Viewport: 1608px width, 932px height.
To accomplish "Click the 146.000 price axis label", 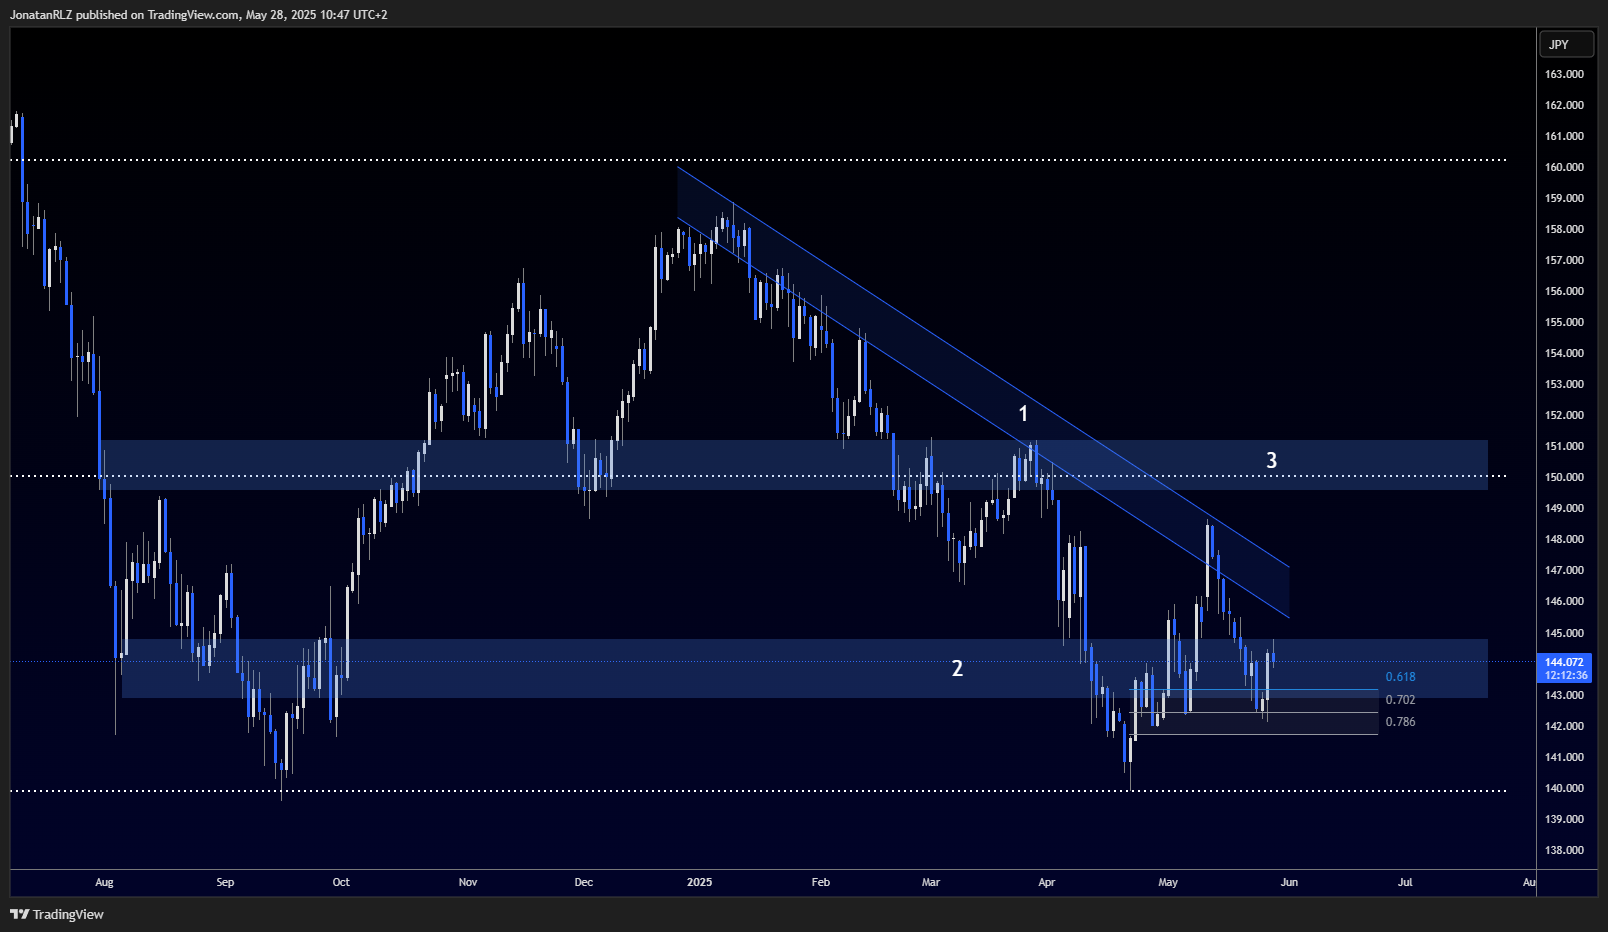I will point(1564,601).
